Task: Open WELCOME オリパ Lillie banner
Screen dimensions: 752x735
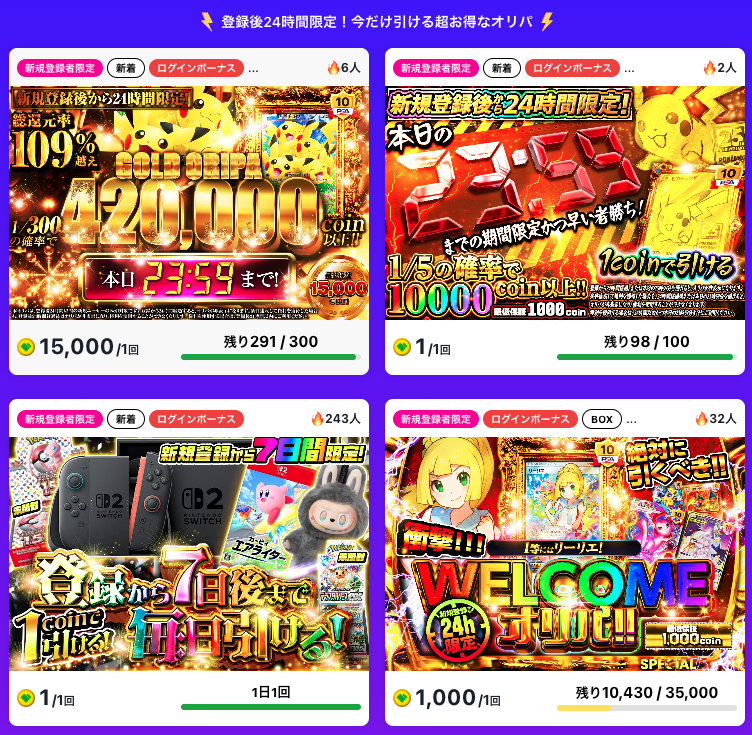Action: tap(565, 554)
